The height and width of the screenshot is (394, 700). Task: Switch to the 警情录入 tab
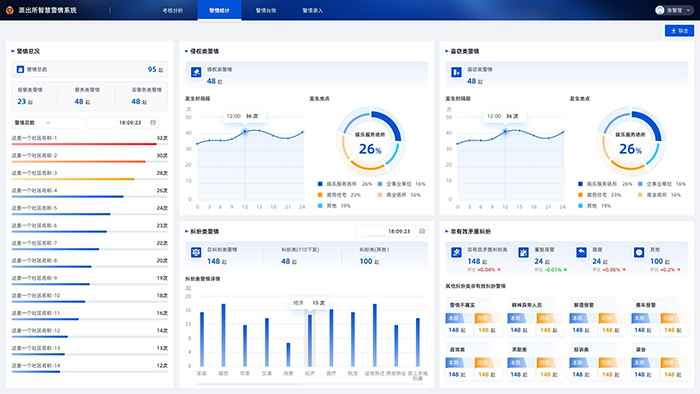[x=312, y=10]
